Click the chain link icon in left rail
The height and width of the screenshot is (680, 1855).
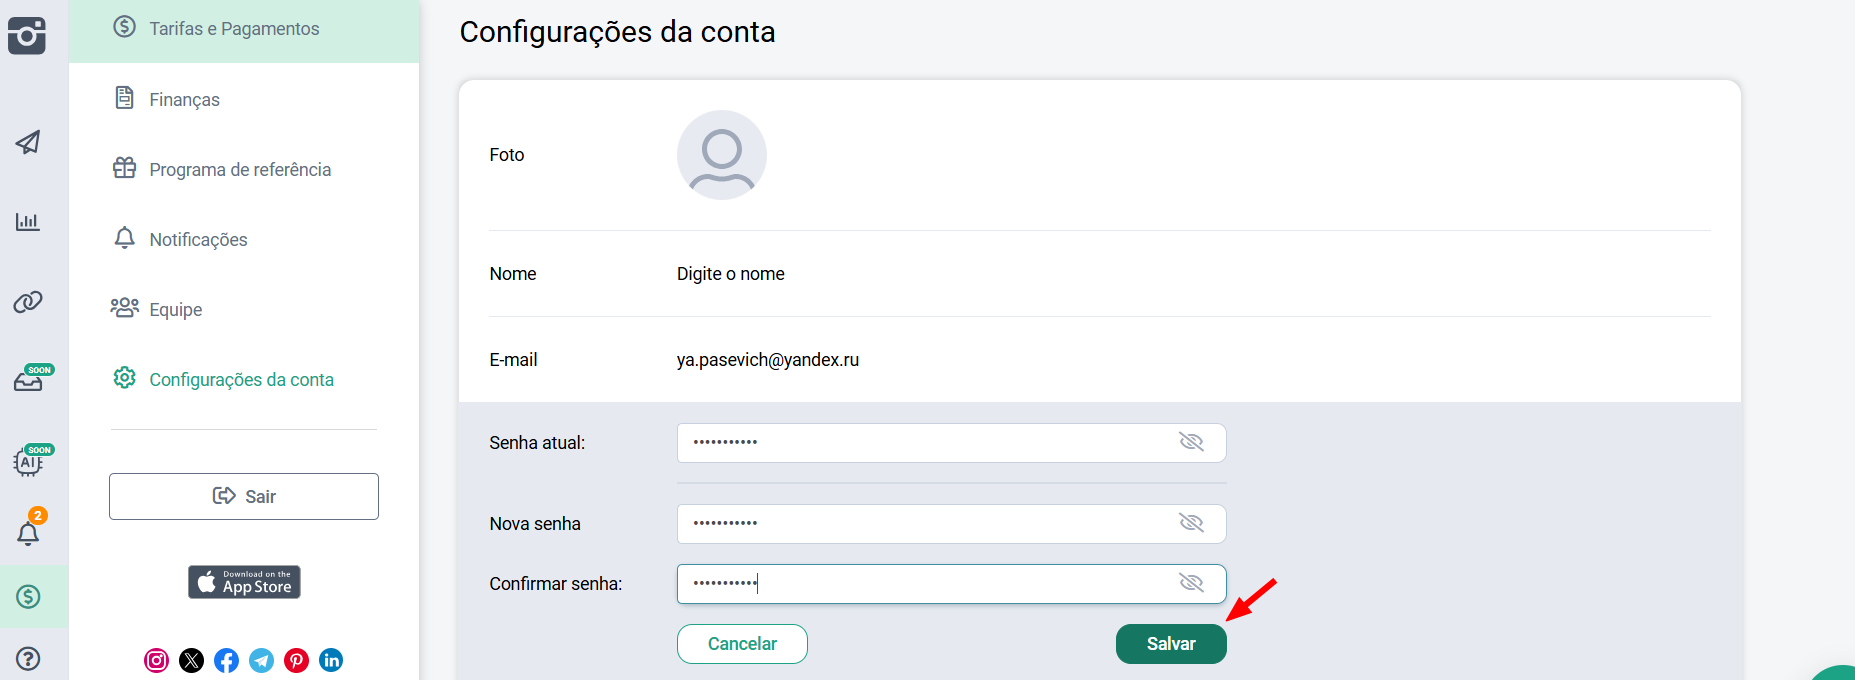tap(28, 301)
